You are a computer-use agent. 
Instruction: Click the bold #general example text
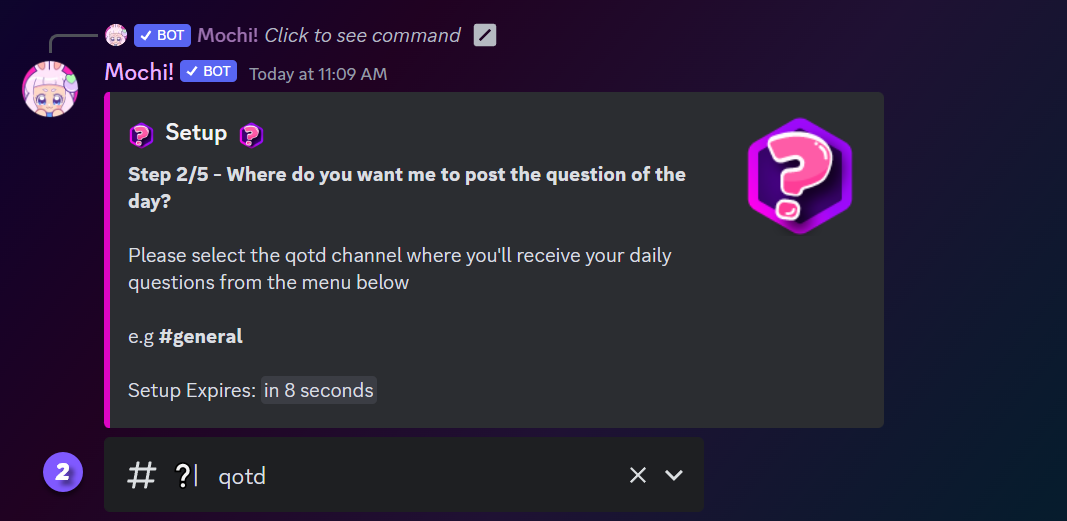[200, 336]
